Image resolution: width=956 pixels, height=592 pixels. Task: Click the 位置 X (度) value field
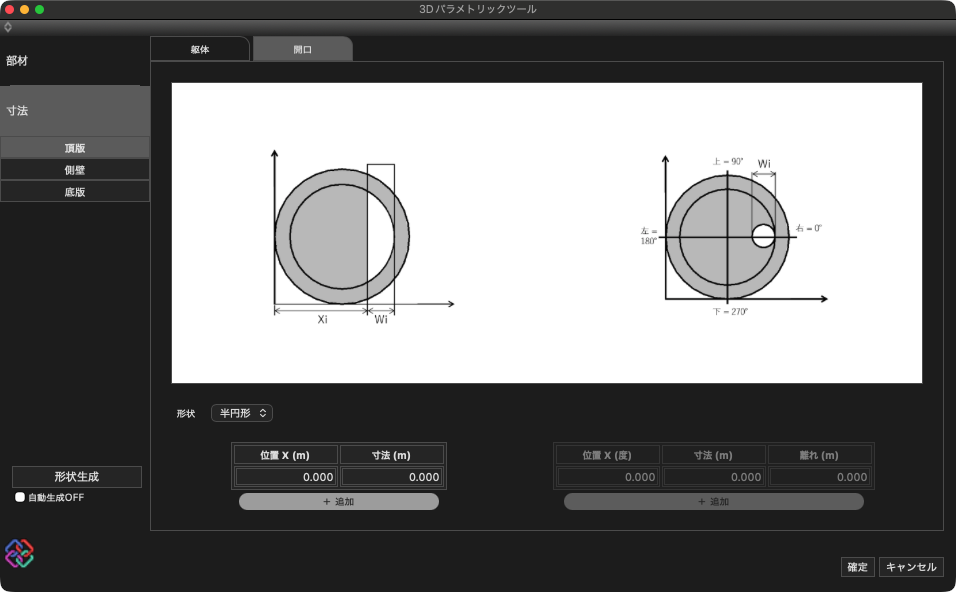pos(607,477)
